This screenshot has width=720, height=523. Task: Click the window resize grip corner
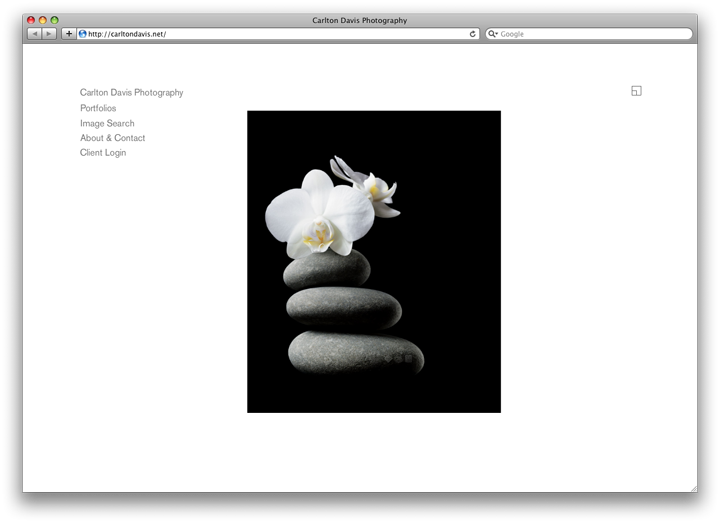point(694,489)
